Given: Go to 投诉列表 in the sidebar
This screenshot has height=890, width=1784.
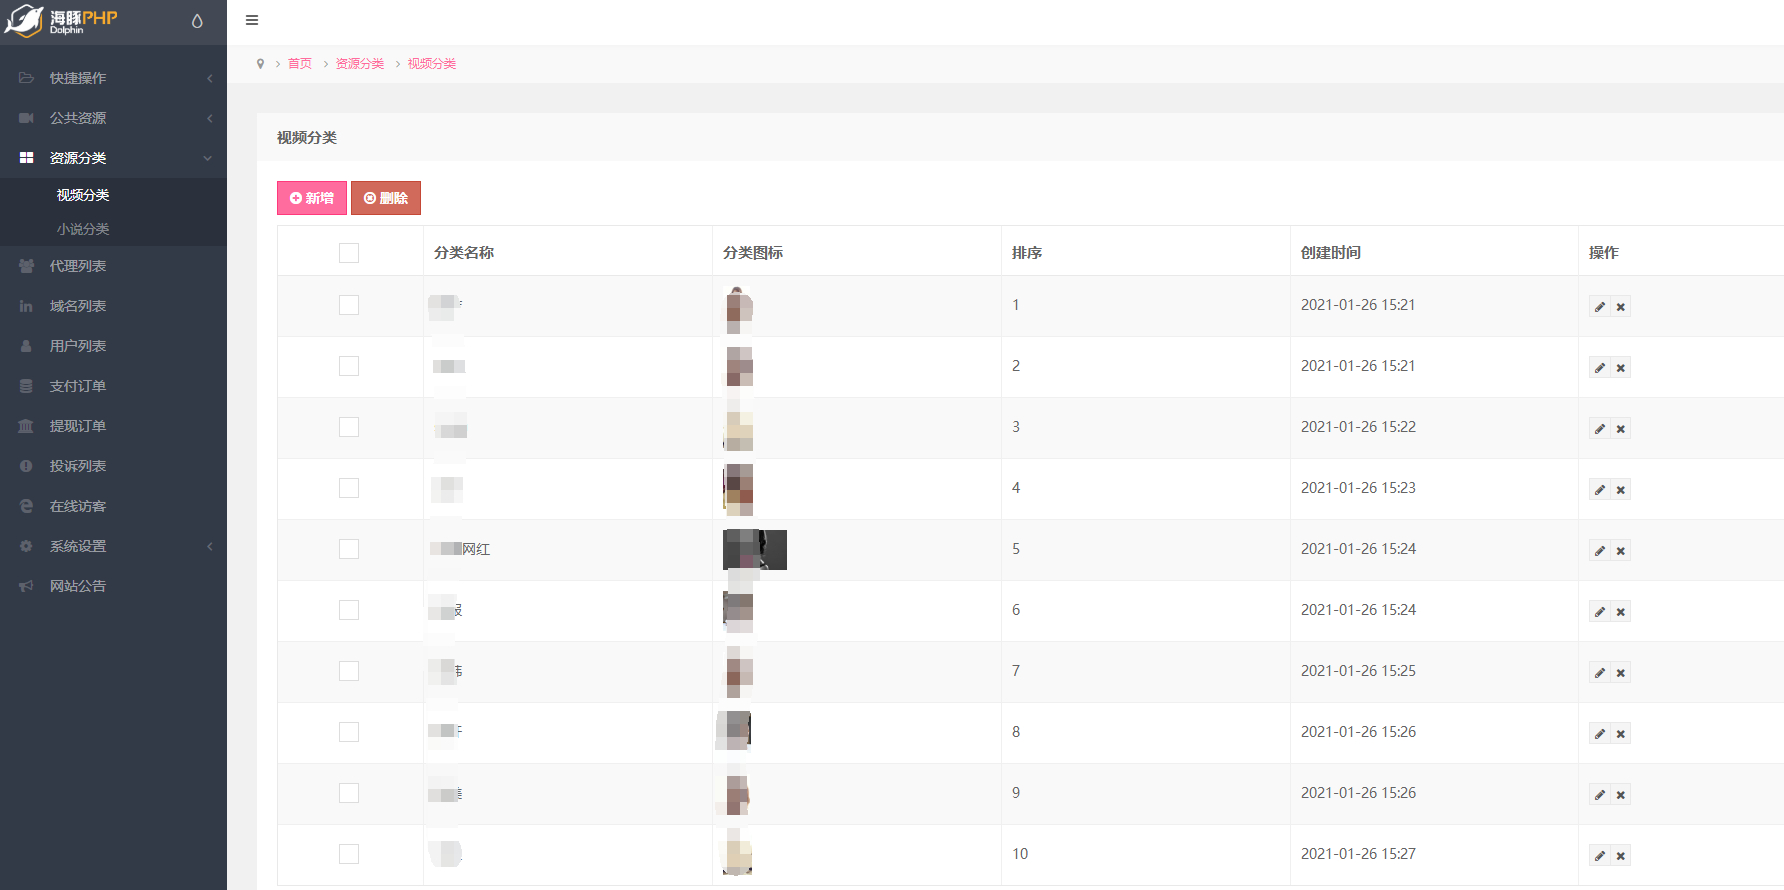Looking at the screenshot, I should 78,466.
